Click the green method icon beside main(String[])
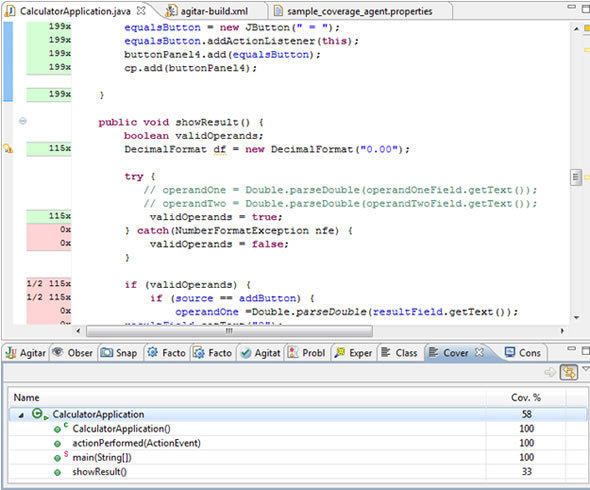This screenshot has width=590, height=490. pos(57,458)
